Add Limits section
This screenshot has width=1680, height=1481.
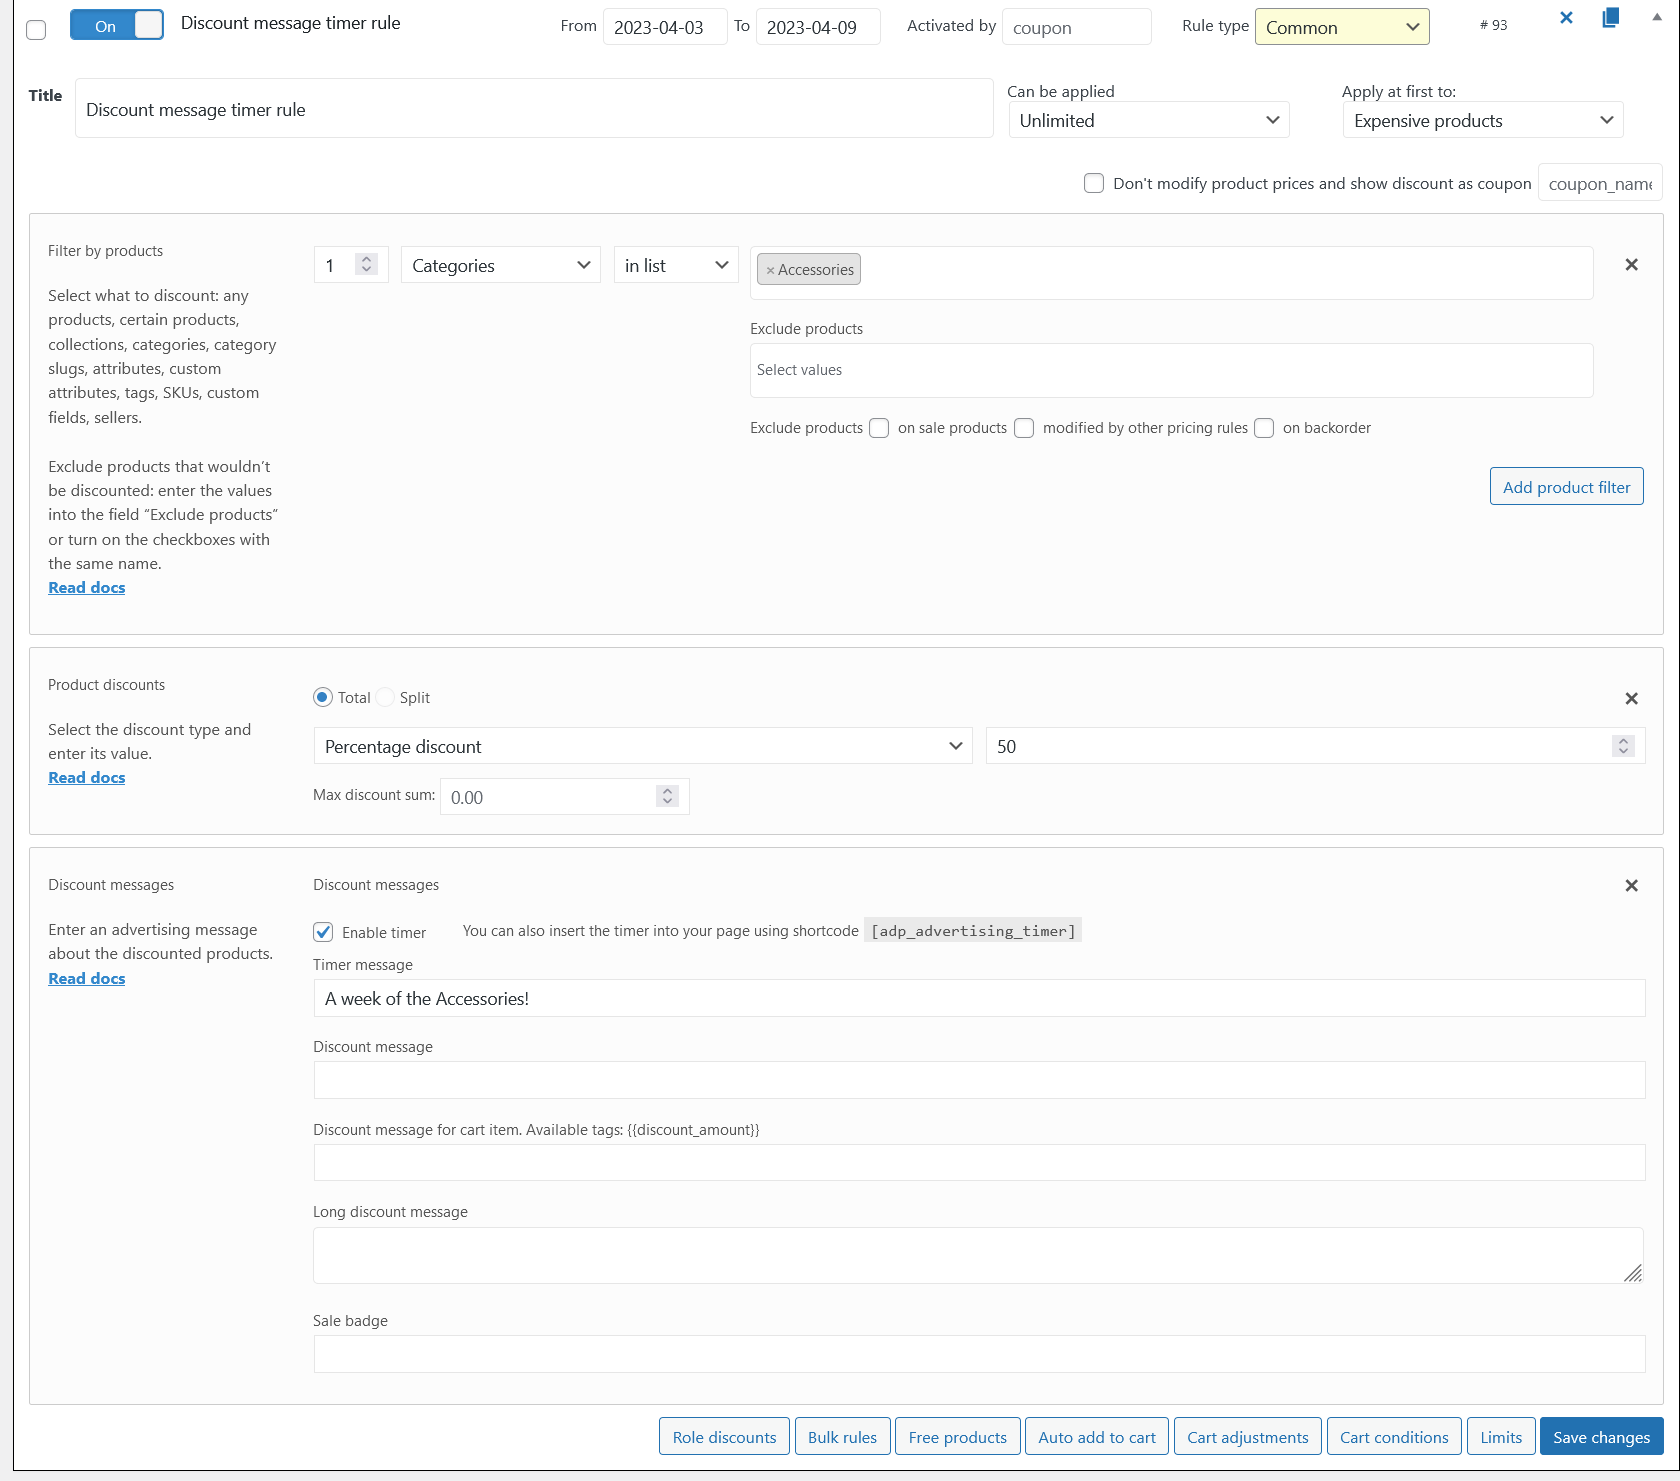[1501, 1437]
